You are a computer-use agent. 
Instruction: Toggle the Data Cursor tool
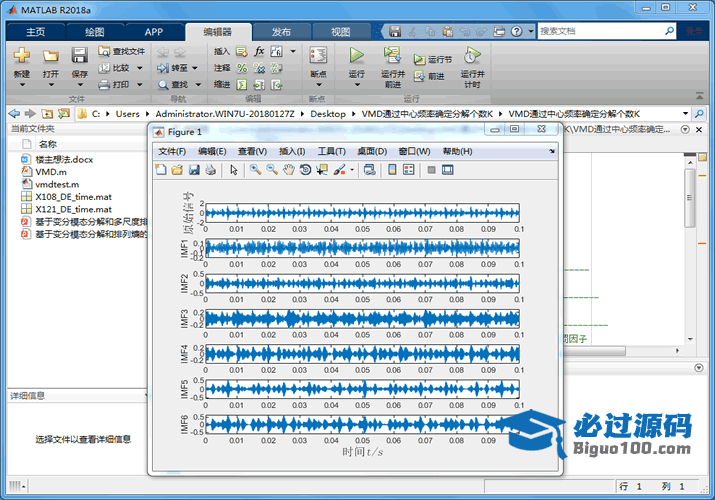pyautogui.click(x=321, y=170)
